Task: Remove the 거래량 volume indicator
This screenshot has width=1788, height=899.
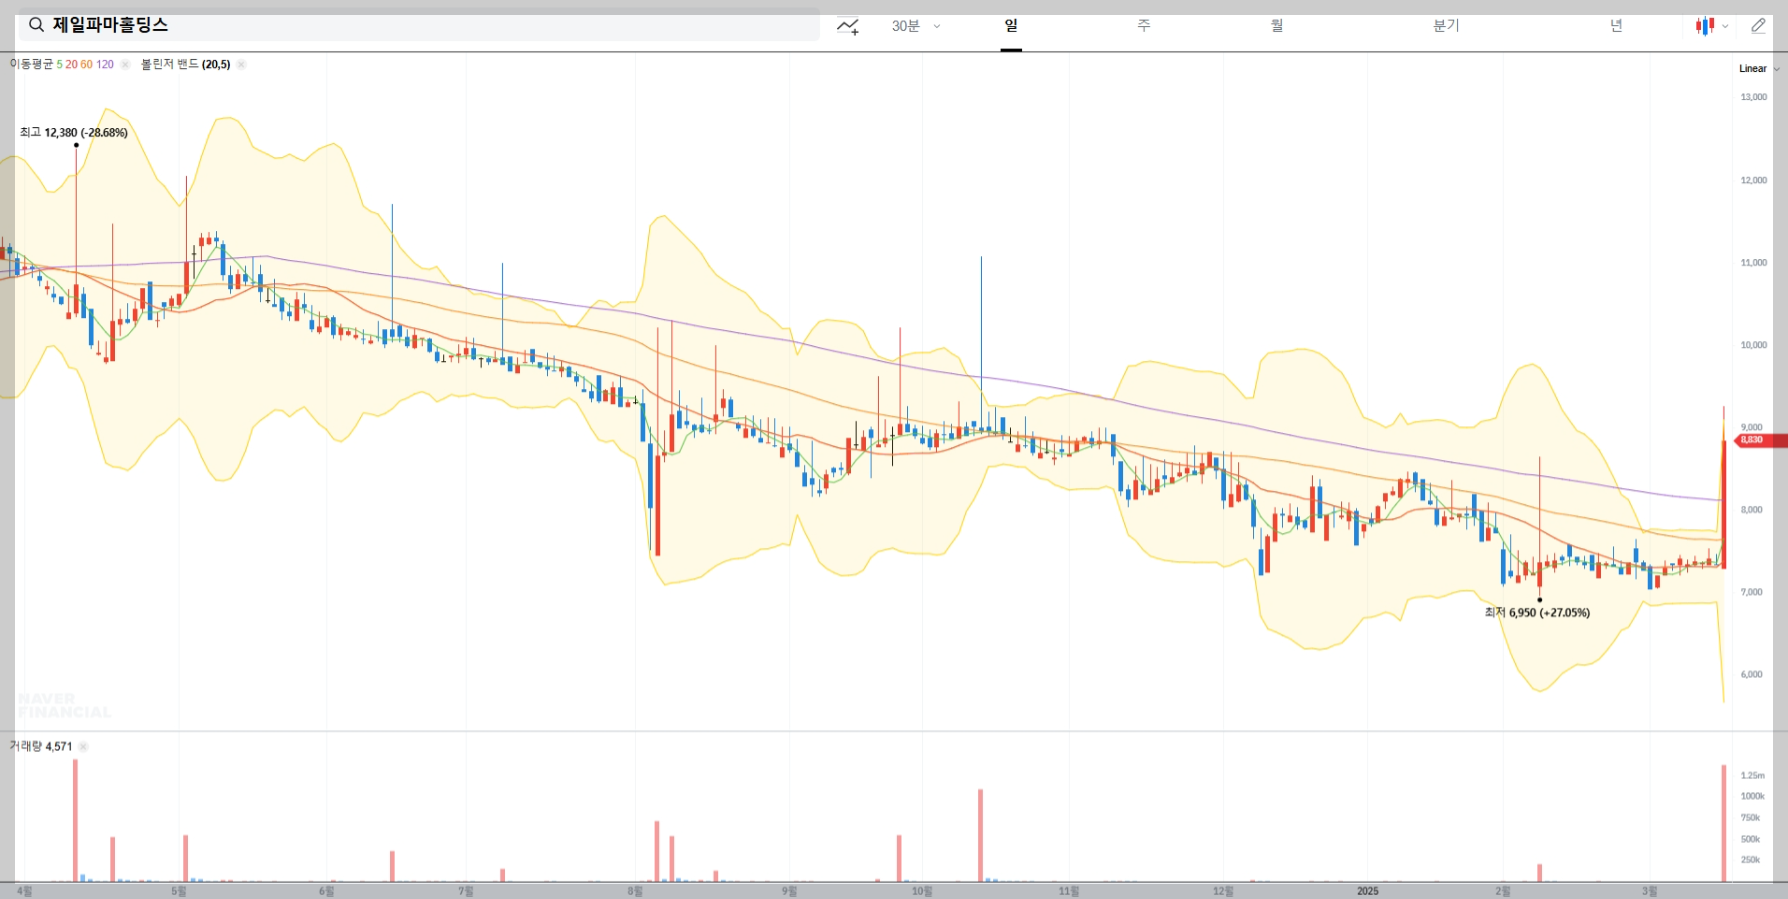Action: coord(83,746)
